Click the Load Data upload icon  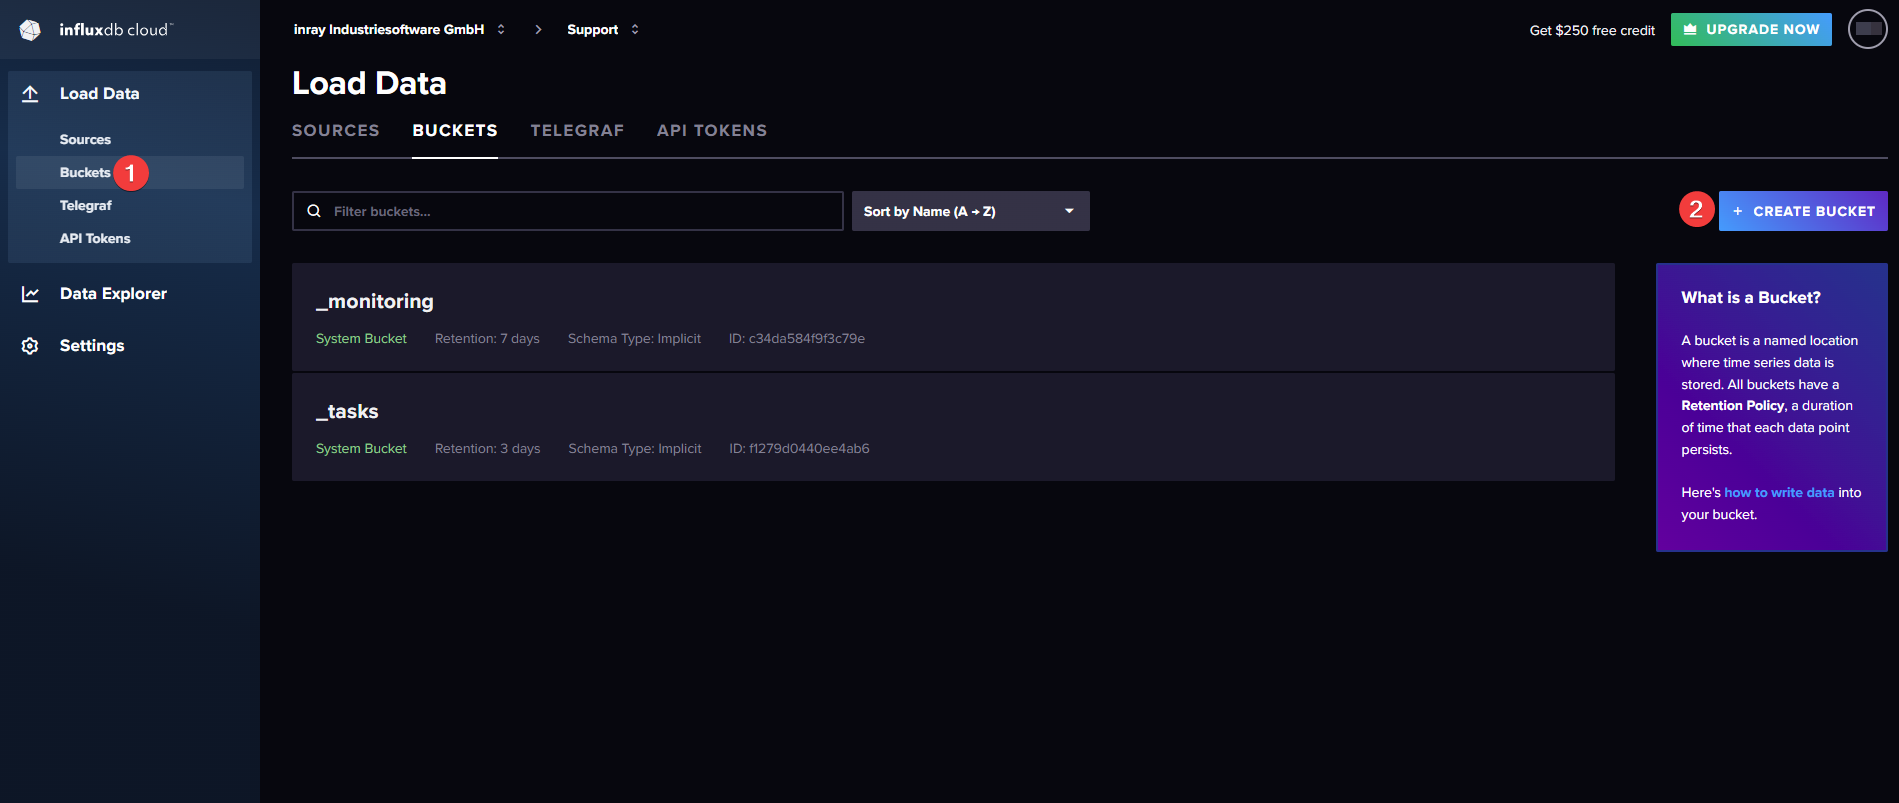point(30,93)
